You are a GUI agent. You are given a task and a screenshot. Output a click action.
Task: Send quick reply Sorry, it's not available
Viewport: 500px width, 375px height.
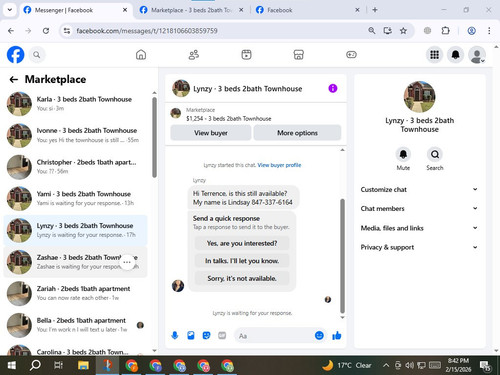[242, 278]
